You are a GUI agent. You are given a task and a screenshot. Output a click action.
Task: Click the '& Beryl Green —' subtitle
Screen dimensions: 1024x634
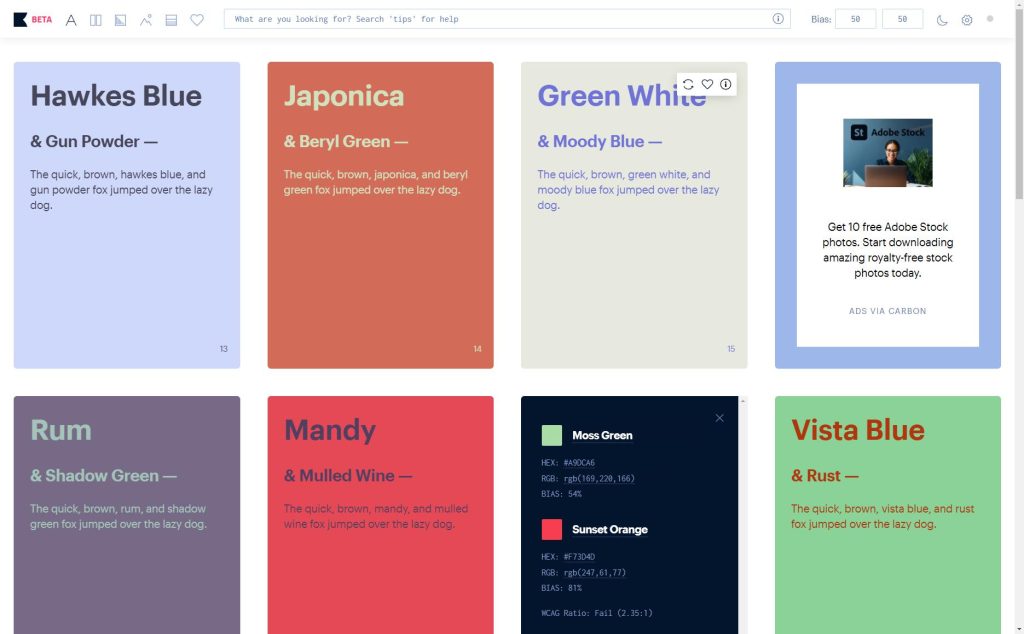point(346,142)
